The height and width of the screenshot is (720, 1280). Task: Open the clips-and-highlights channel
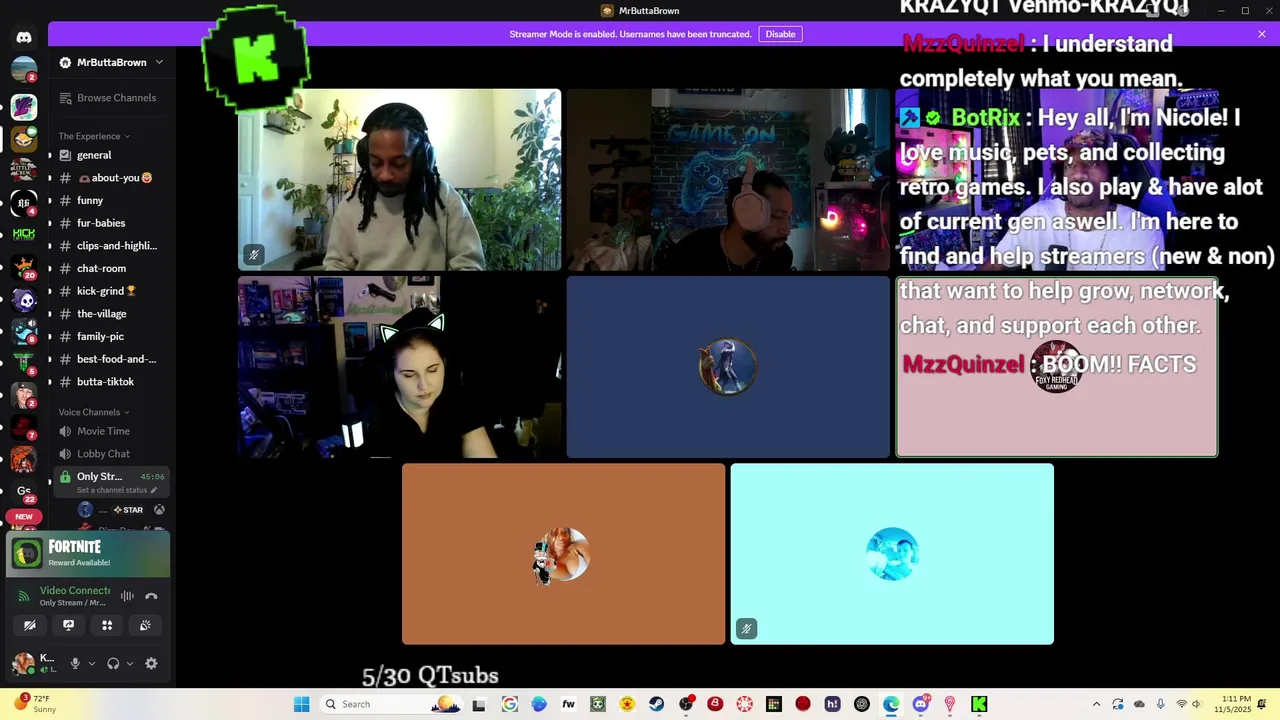tap(110, 246)
